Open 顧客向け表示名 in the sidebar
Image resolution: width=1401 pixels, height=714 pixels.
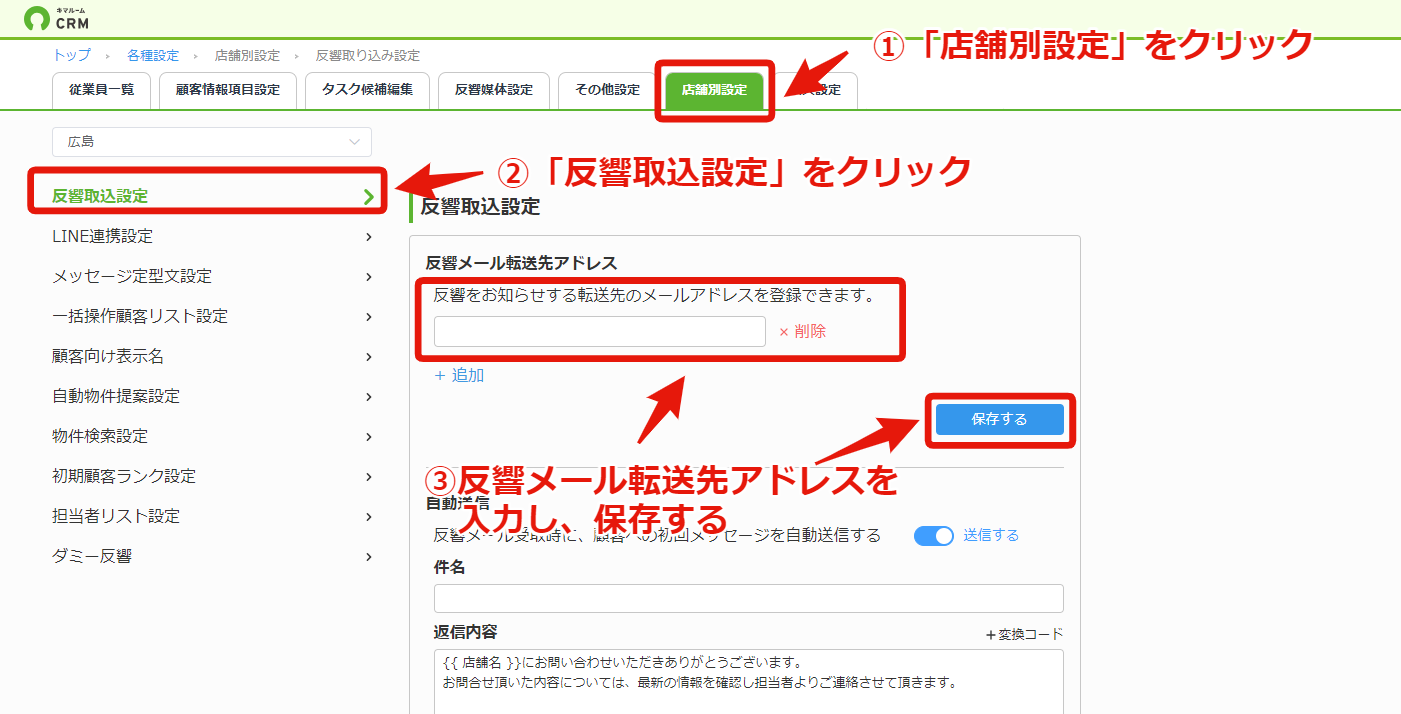tap(214, 357)
